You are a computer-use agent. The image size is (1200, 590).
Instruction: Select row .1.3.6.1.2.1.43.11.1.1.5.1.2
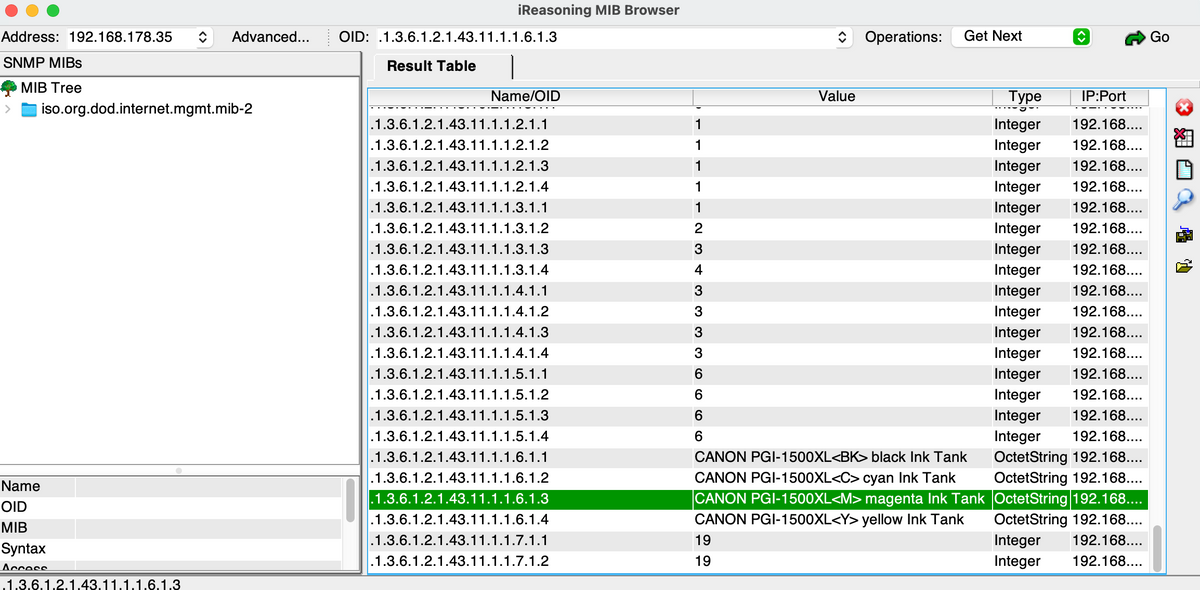[758, 395]
